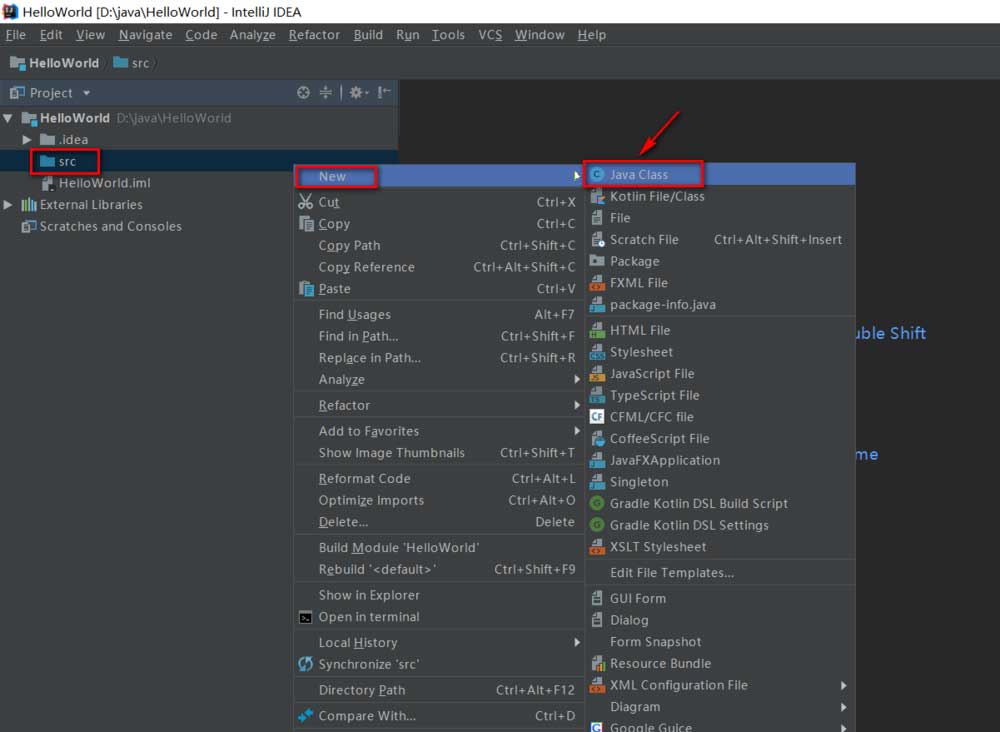Screen dimensions: 1000x732
Task: Click the Gradle Kotlin DSL Settings icon
Action: 597,525
